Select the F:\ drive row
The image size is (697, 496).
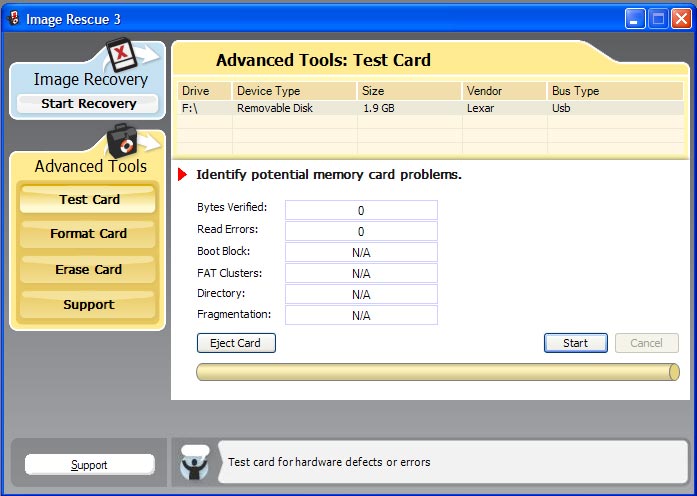tap(431, 108)
